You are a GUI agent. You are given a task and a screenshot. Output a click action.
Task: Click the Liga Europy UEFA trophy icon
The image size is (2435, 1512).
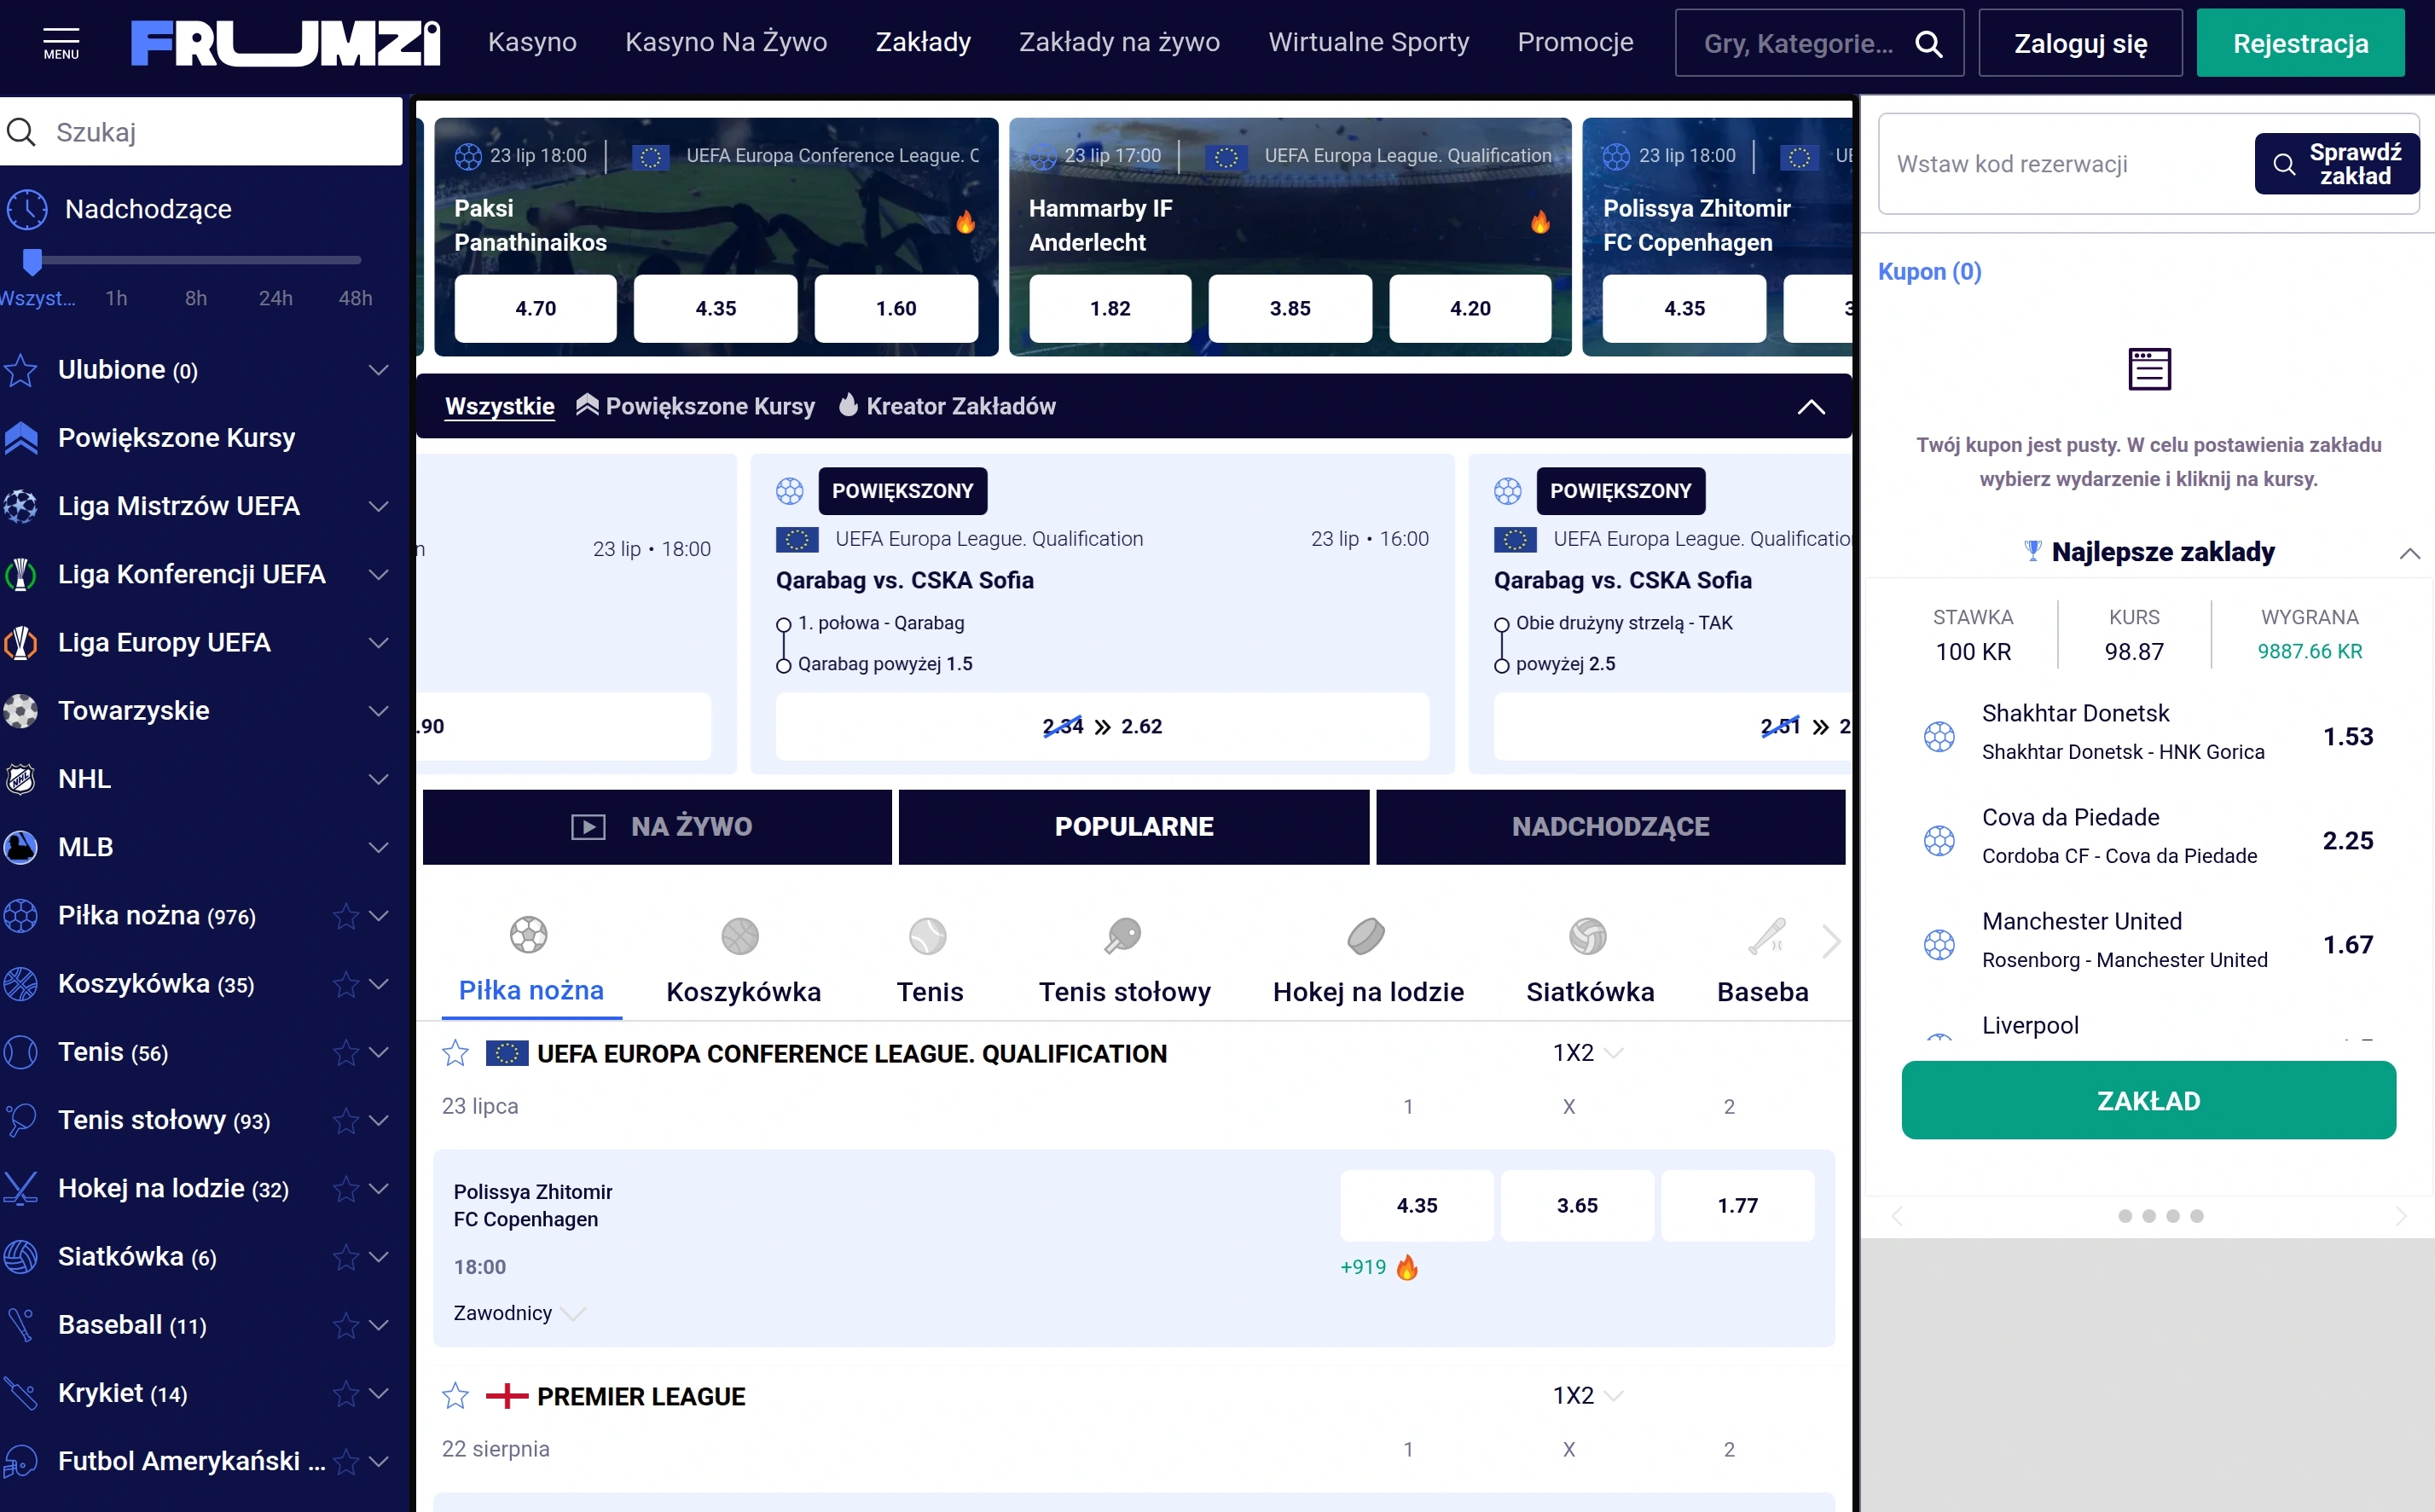point(21,642)
